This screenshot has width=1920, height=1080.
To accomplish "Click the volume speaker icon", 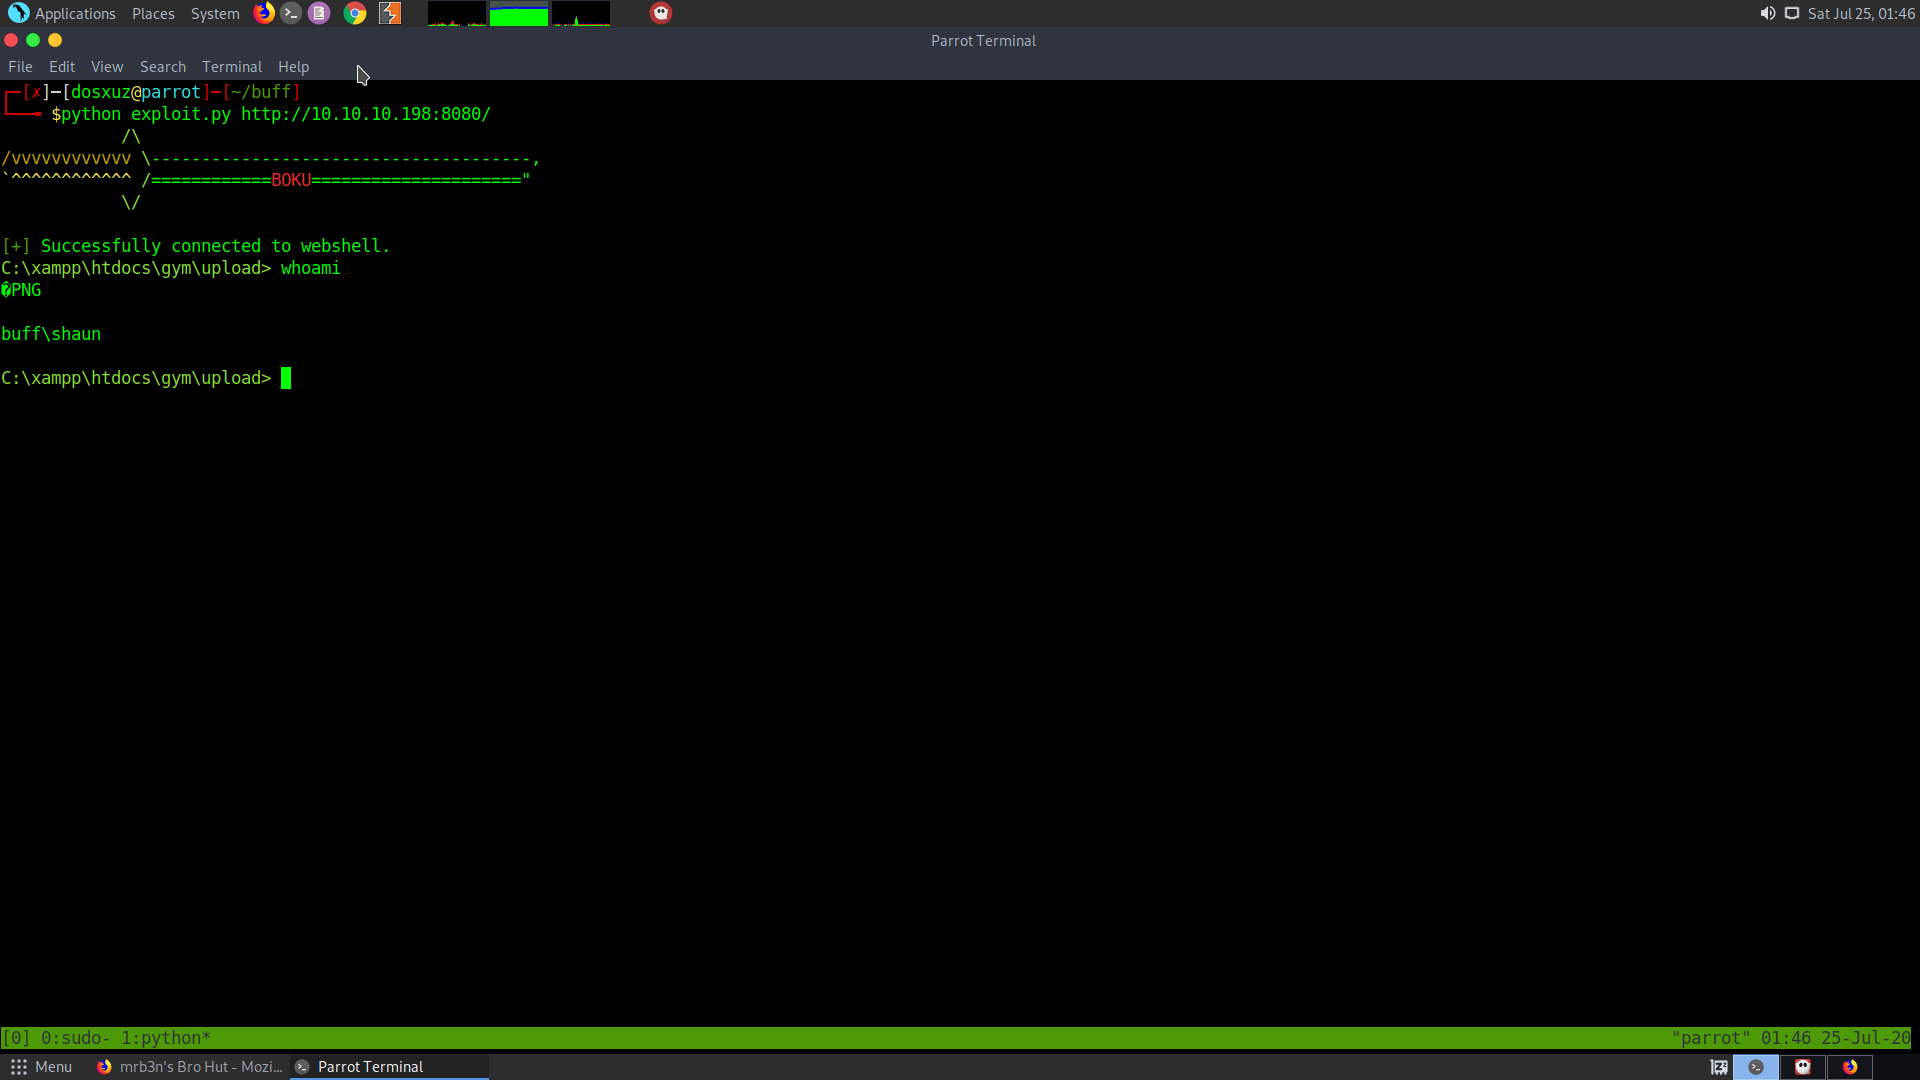I will click(x=1767, y=13).
